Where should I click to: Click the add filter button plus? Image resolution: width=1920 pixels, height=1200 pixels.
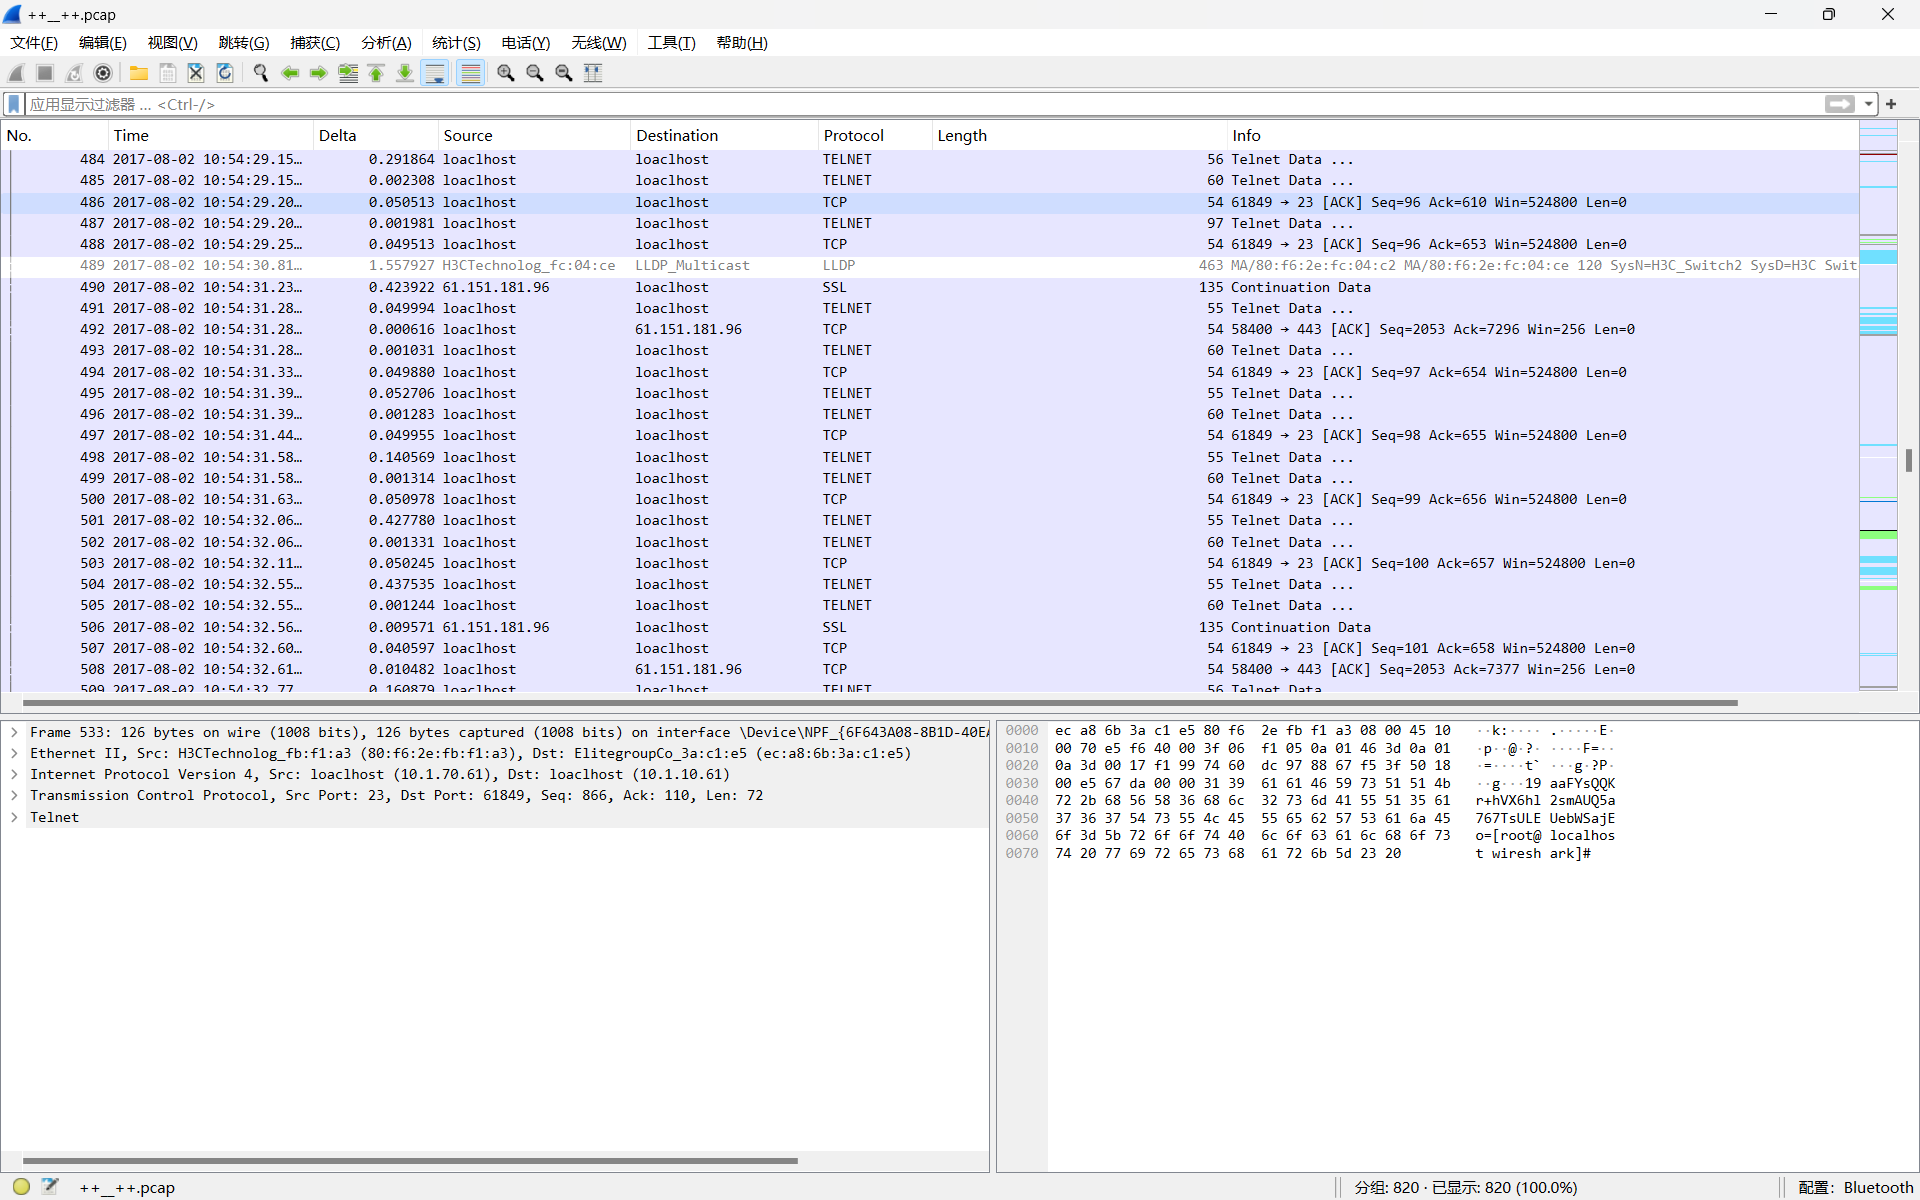click(1891, 104)
